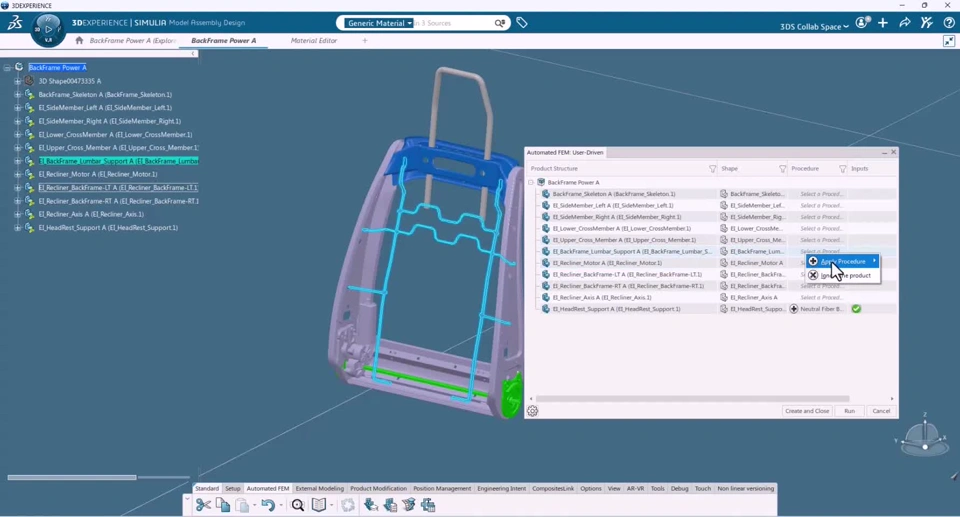The width and height of the screenshot is (960, 517).
Task: Click the Run button
Action: tap(849, 411)
